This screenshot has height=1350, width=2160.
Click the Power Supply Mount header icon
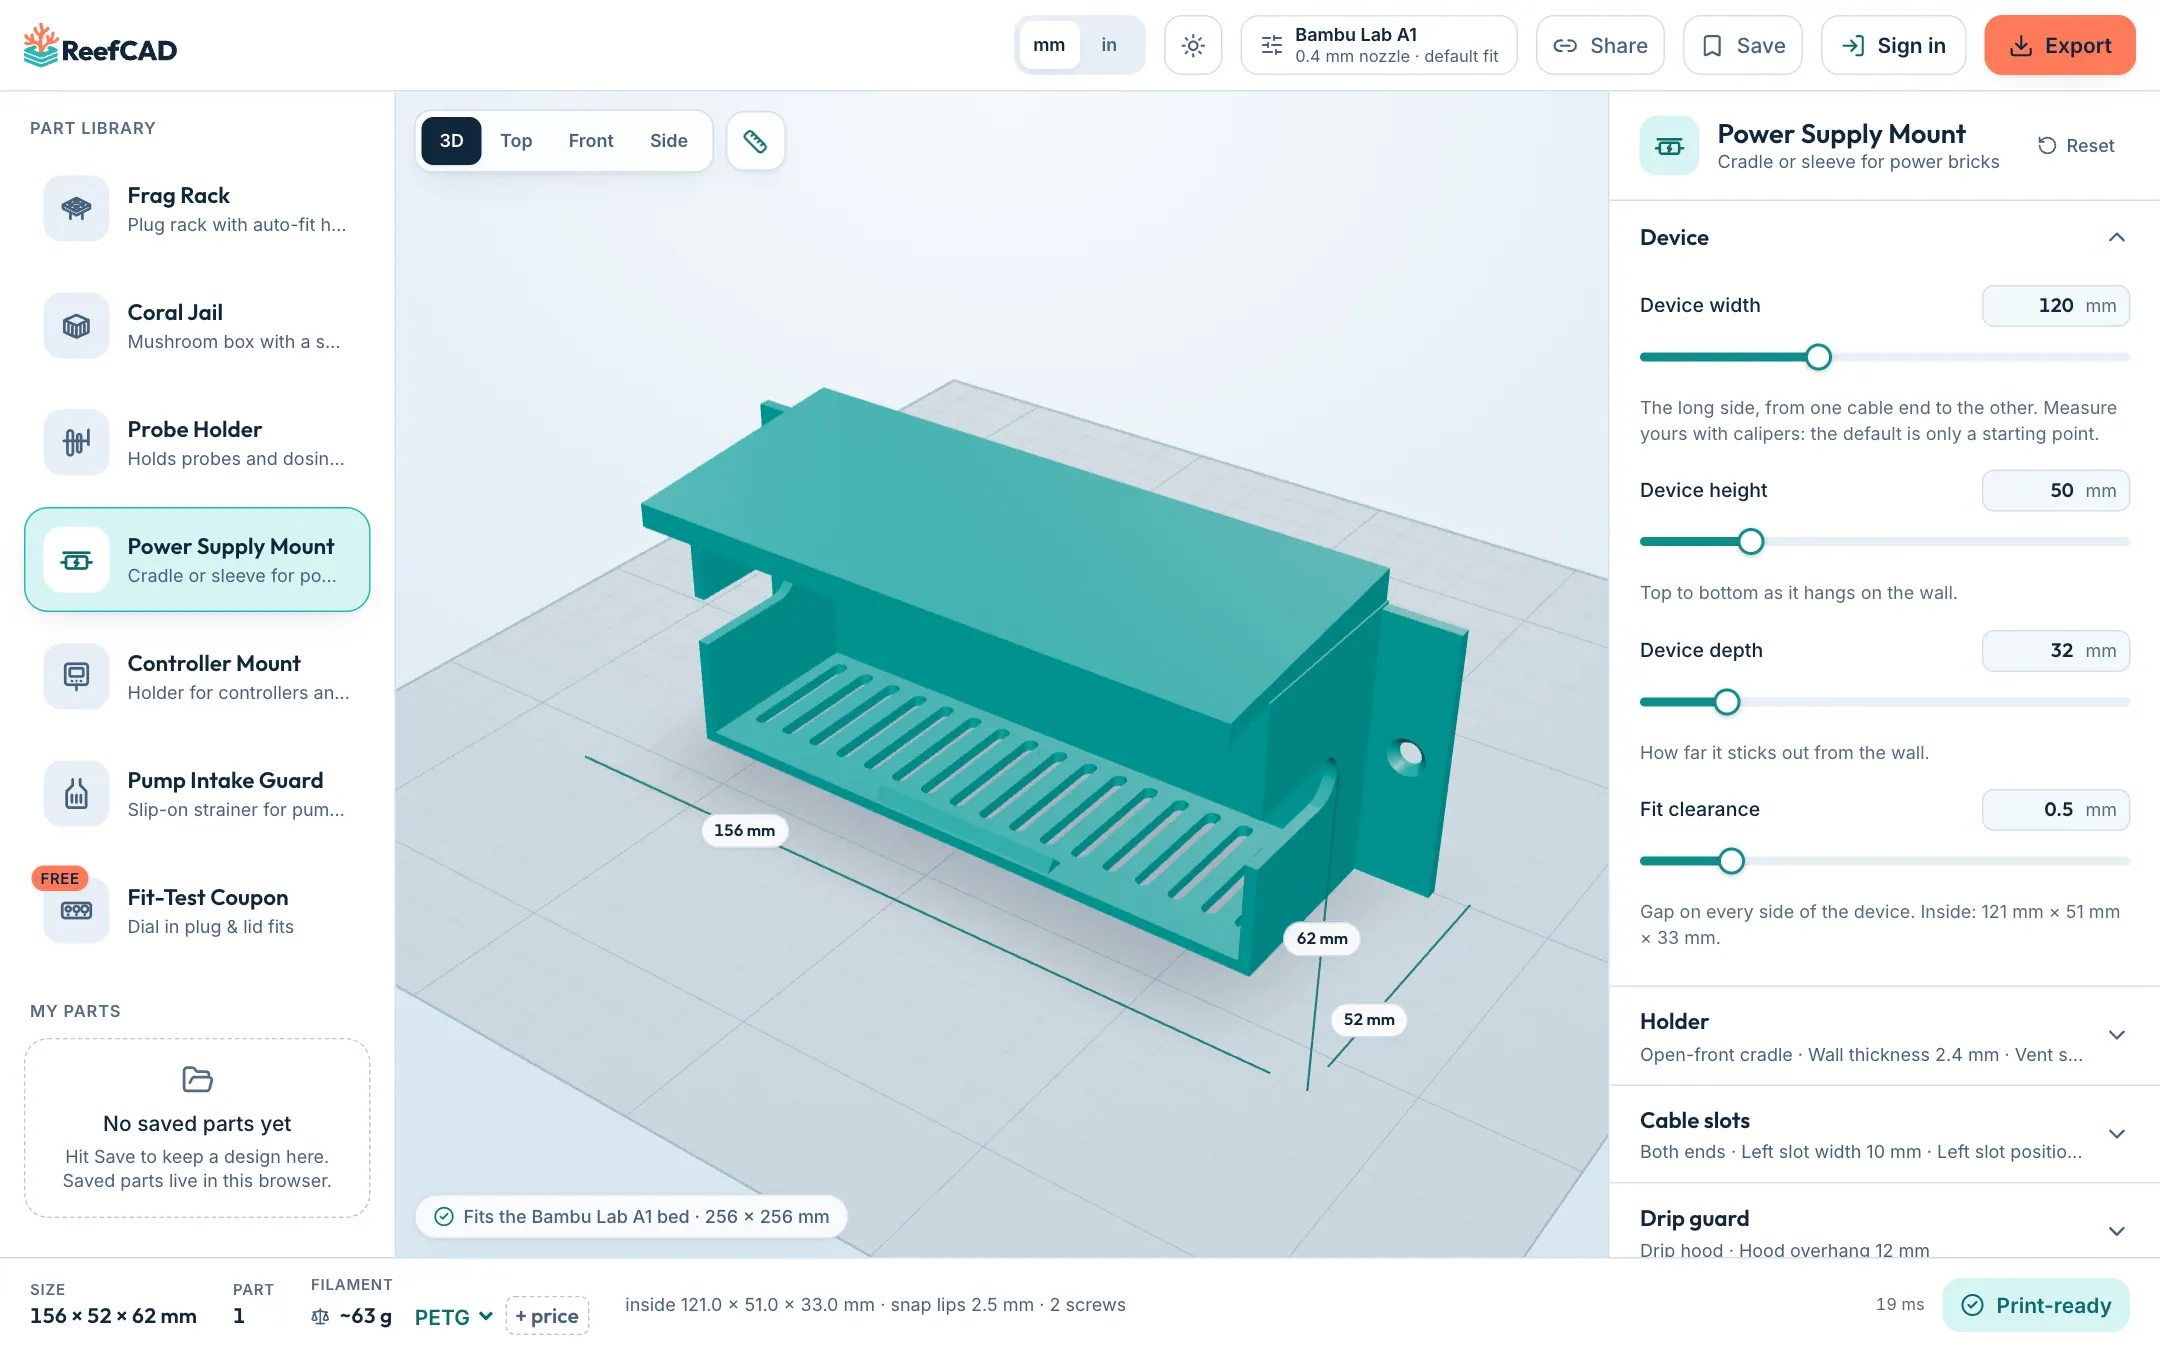point(1669,146)
